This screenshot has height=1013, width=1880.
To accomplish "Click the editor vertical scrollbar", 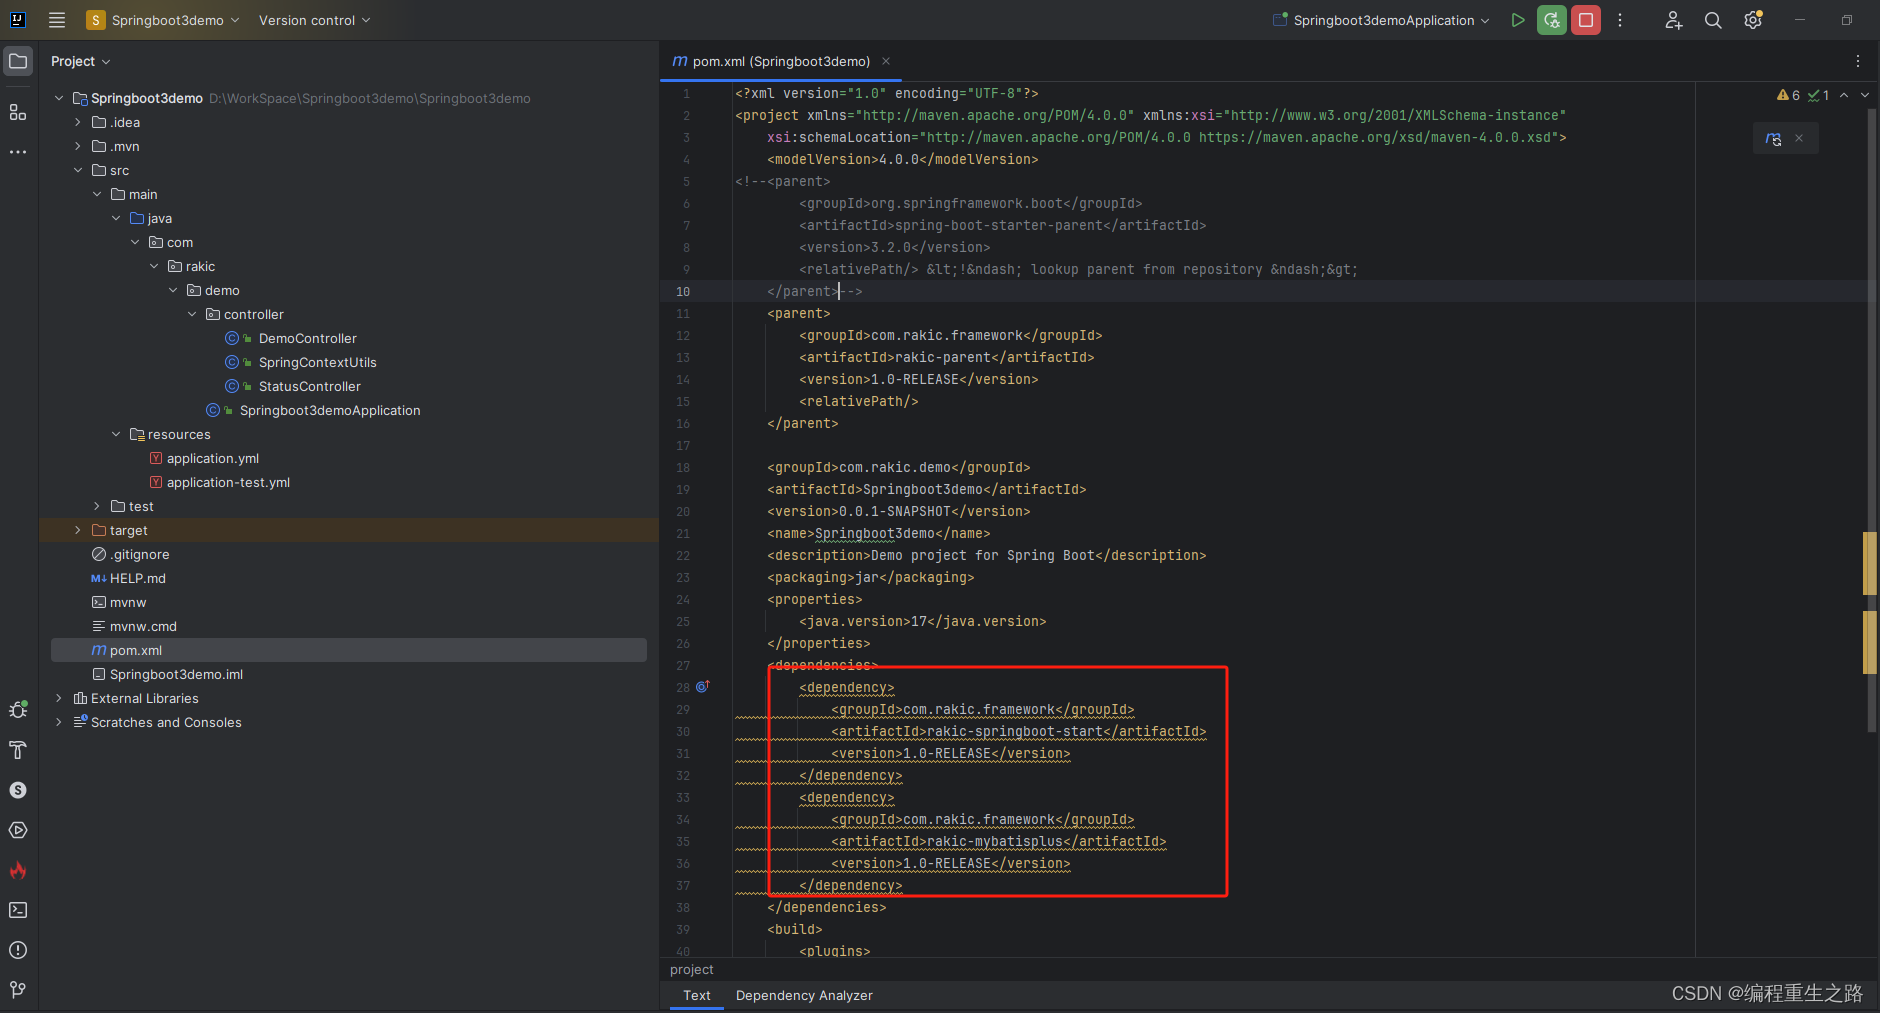I will (x=1871, y=420).
